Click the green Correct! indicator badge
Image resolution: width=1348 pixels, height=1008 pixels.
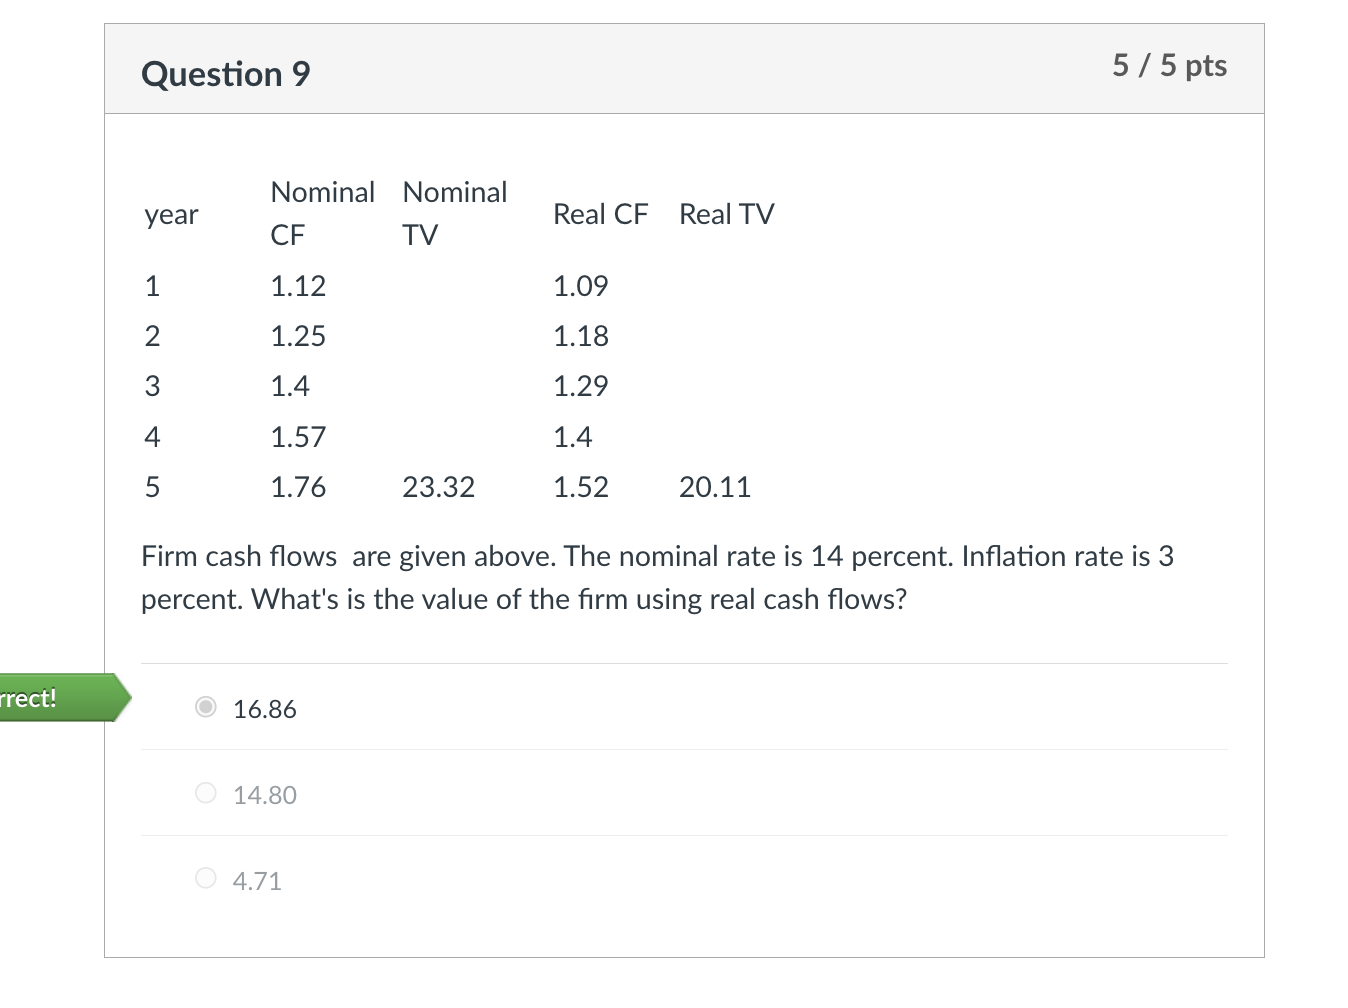[55, 698]
